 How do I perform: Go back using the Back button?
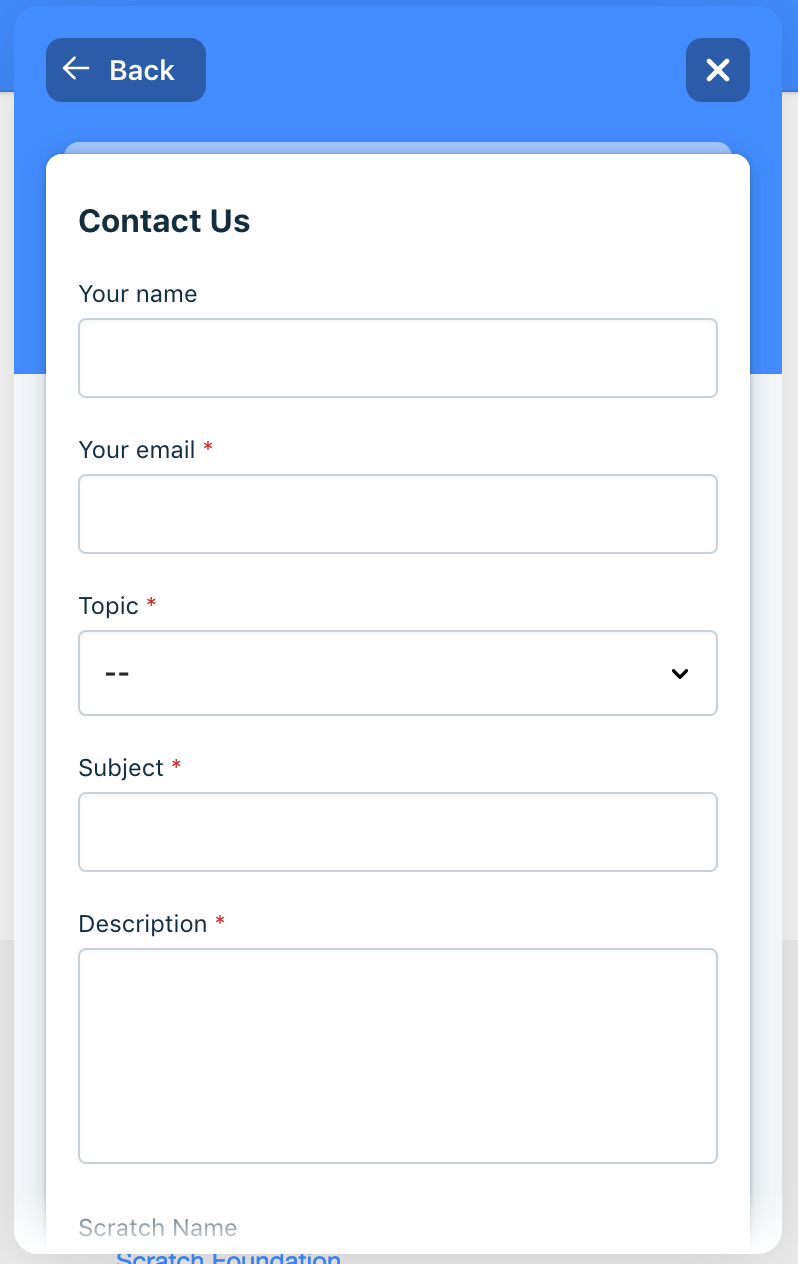tap(126, 70)
